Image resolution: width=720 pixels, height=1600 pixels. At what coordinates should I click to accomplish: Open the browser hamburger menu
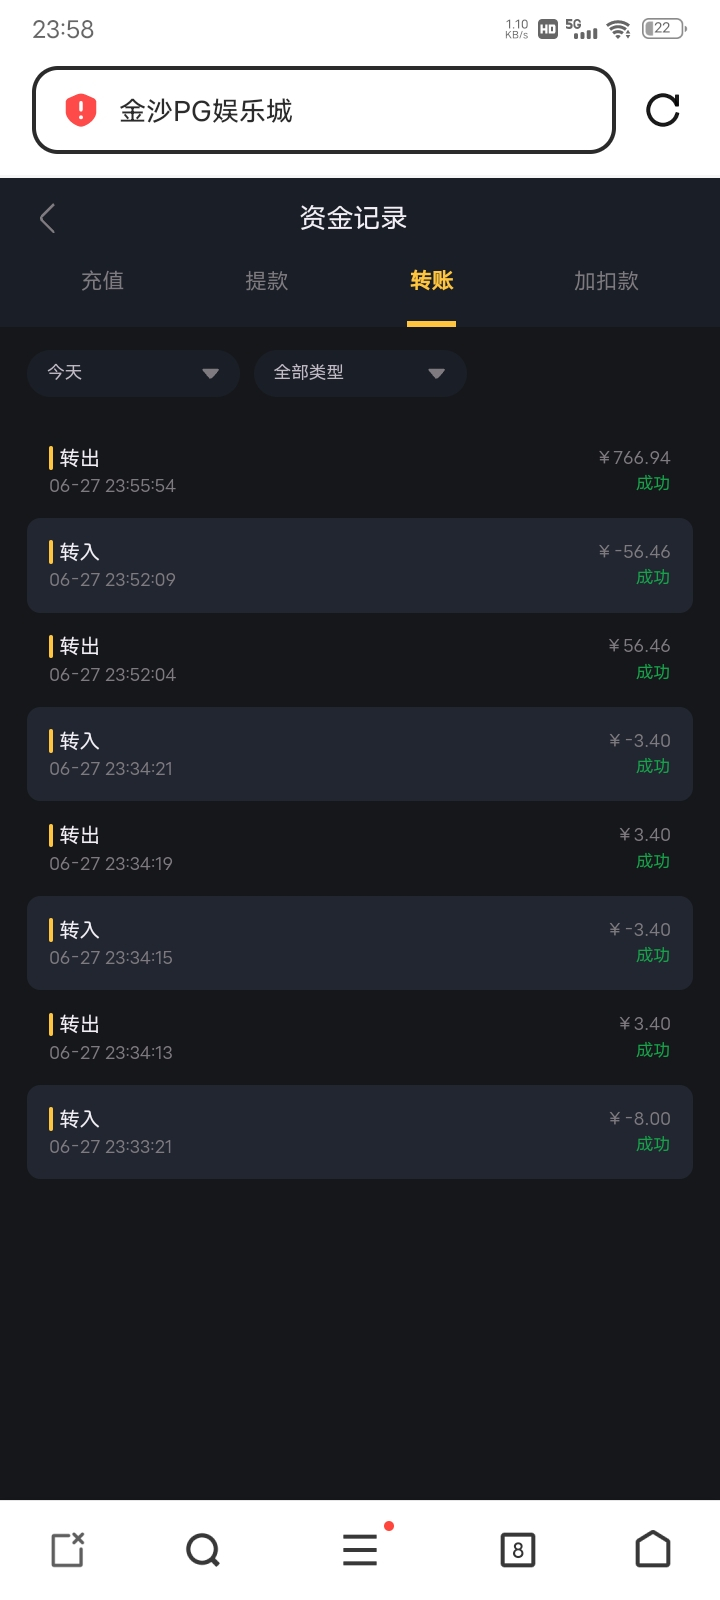(360, 1550)
